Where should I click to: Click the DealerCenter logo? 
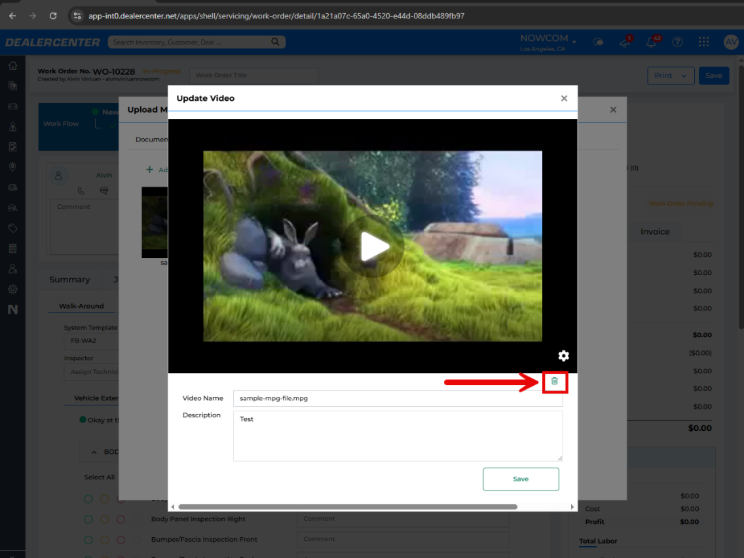point(52,42)
